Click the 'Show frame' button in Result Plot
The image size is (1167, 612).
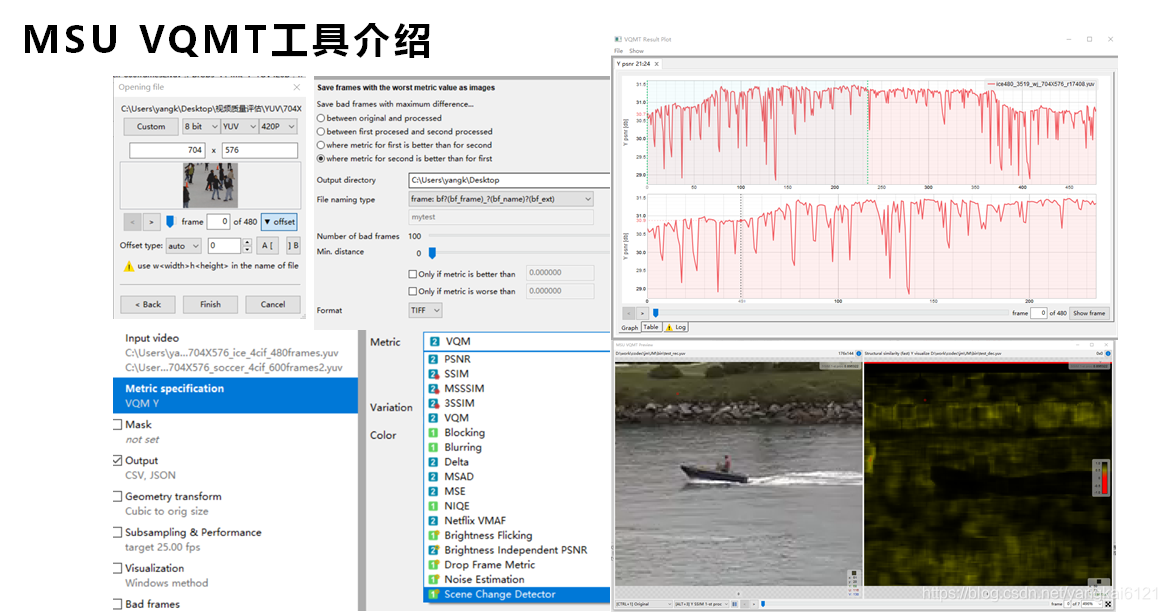(1089, 313)
